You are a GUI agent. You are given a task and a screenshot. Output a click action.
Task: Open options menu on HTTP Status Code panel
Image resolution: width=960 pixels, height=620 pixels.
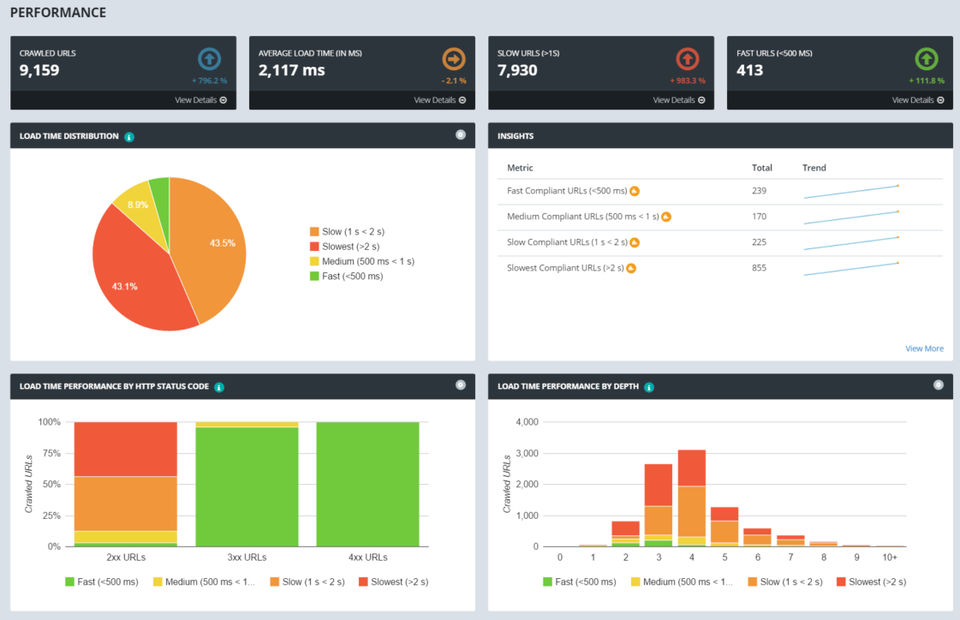click(460, 385)
